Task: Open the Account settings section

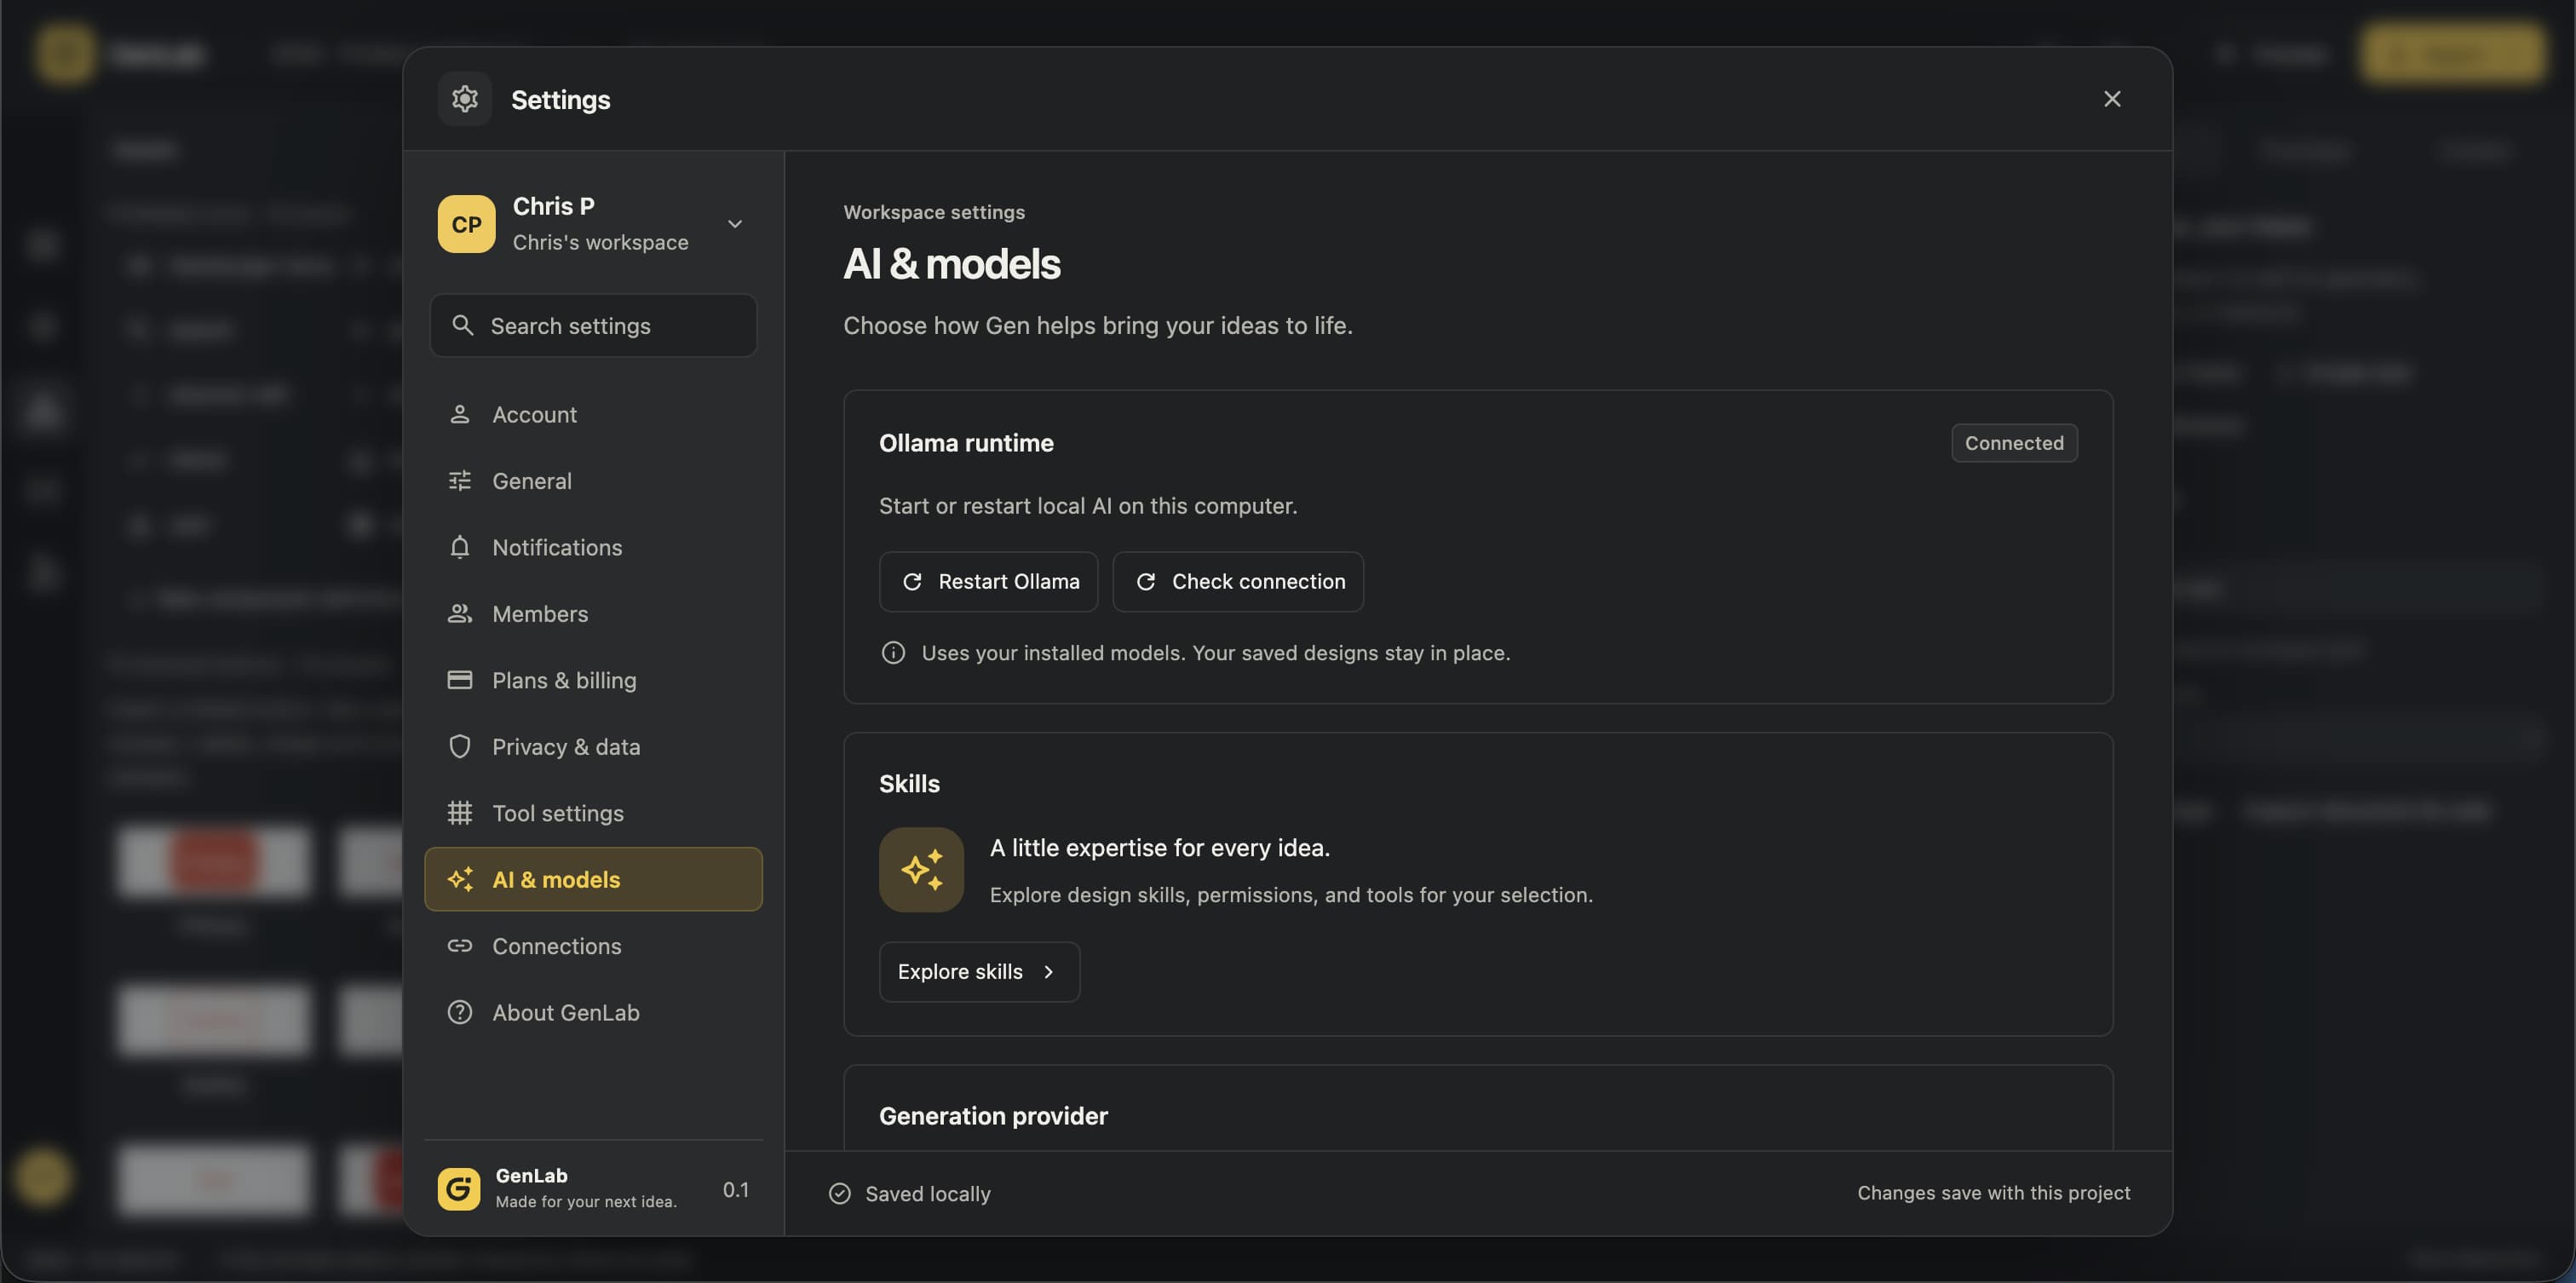Action: pyautogui.click(x=593, y=414)
